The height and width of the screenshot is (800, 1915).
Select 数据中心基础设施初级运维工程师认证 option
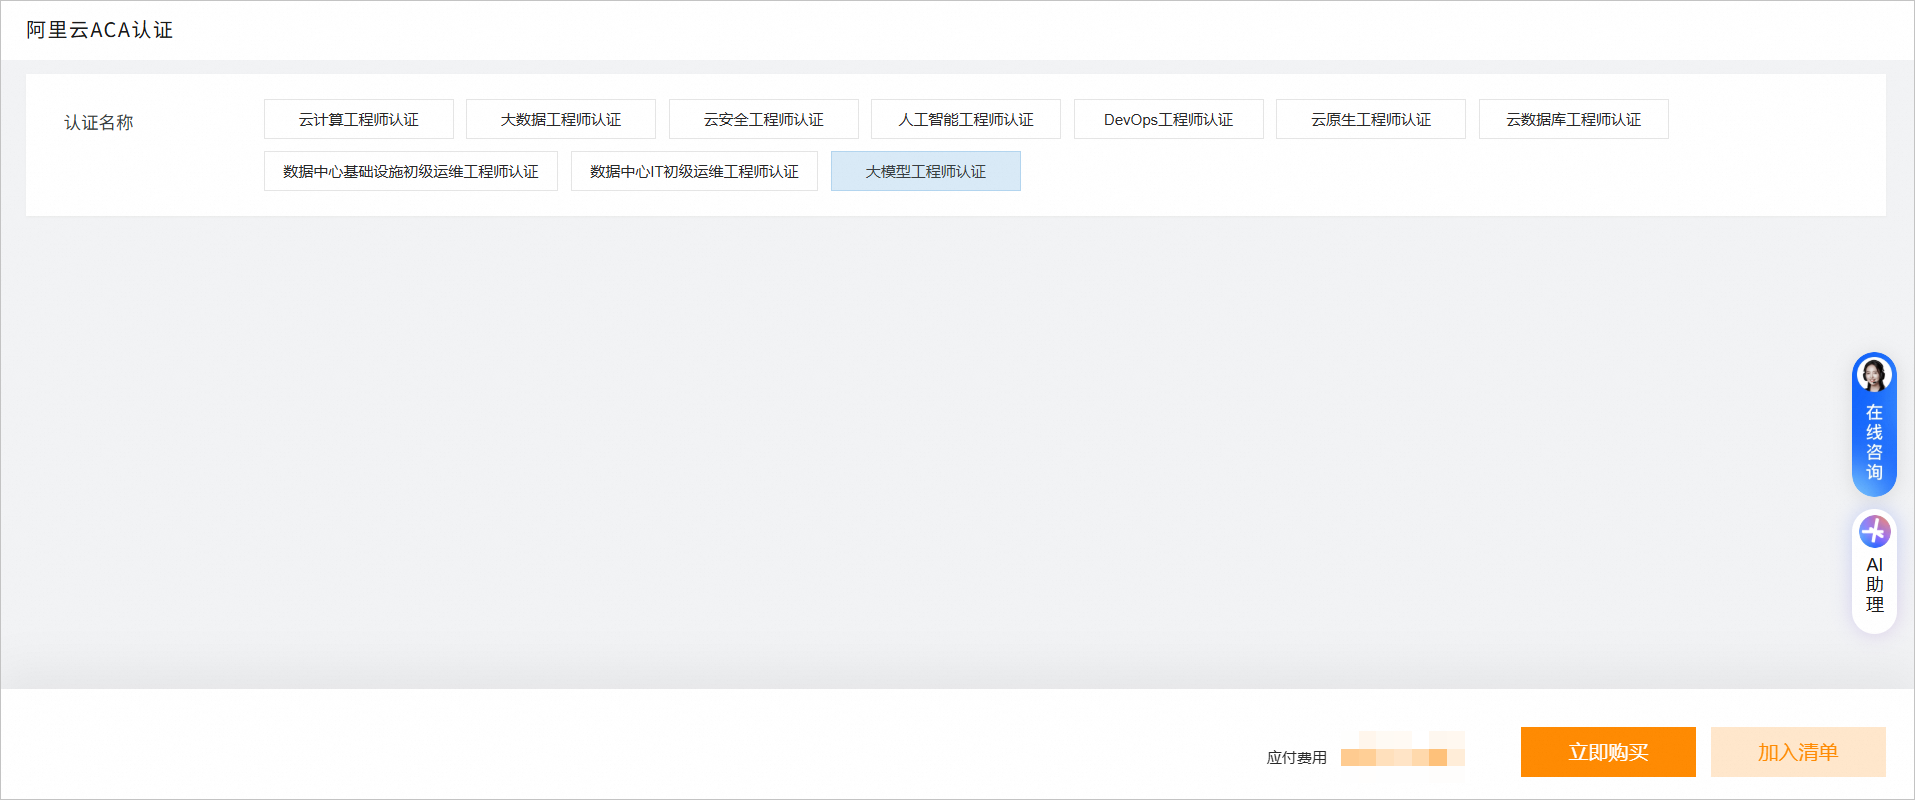pos(411,171)
